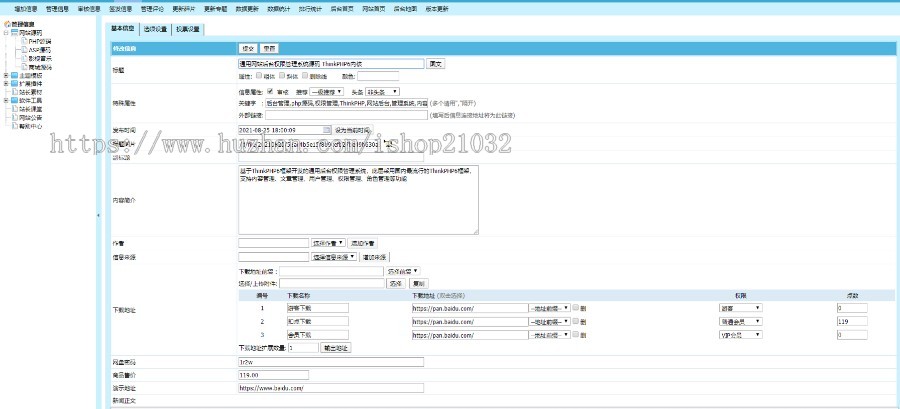
Task: Tick the 删 checkbox on download row 3
Action: click(576, 335)
